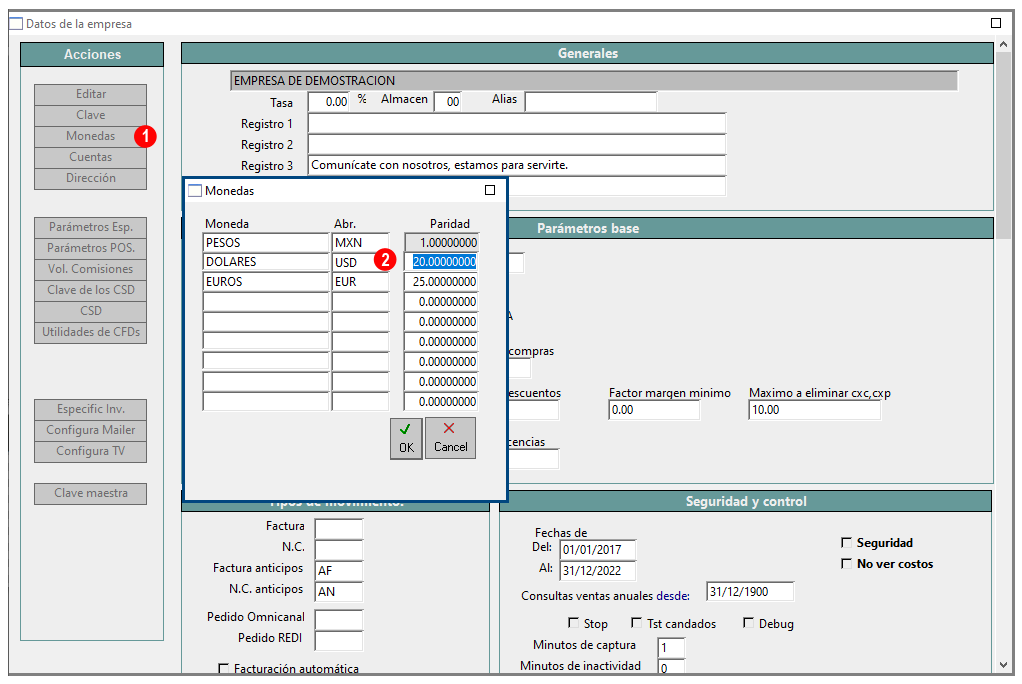1022x684 pixels.
Task: Click the Datos de la empresa title icon
Action: (16, 23)
